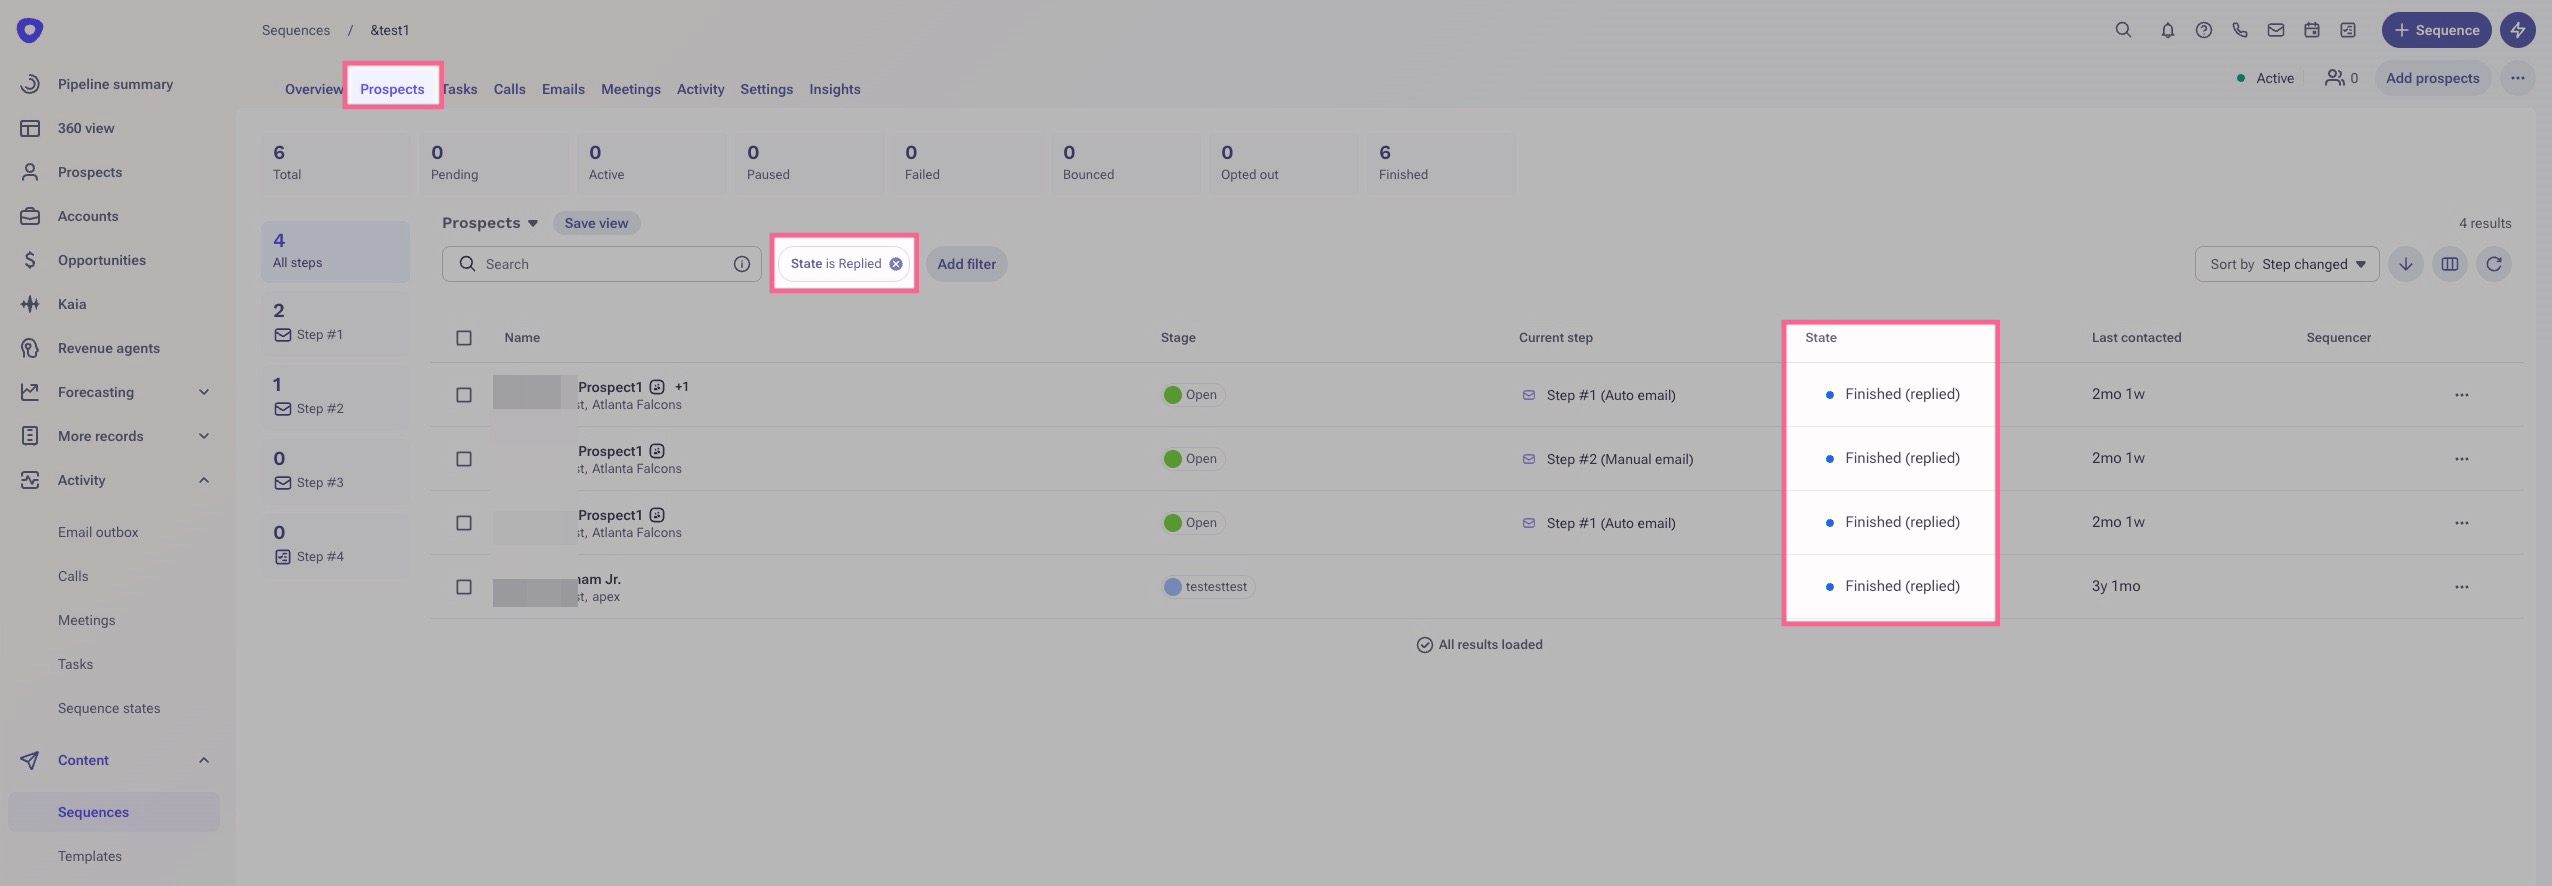The height and width of the screenshot is (886, 2552).
Task: Click Add filter button
Action: click(x=966, y=264)
